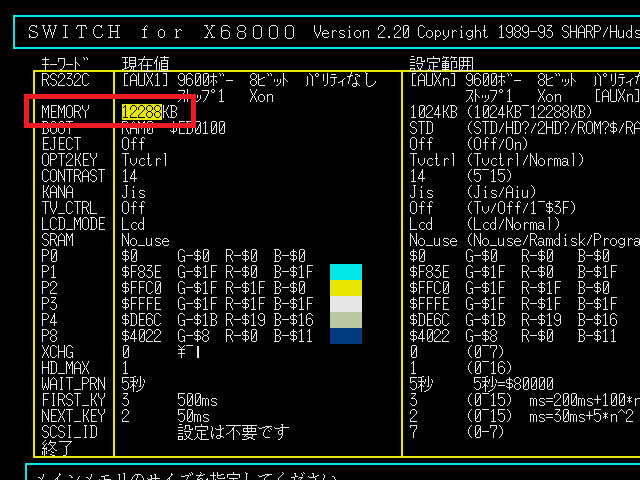Click the 50ms NEXT_KEY delay text
The image size is (640, 480).
193,416
